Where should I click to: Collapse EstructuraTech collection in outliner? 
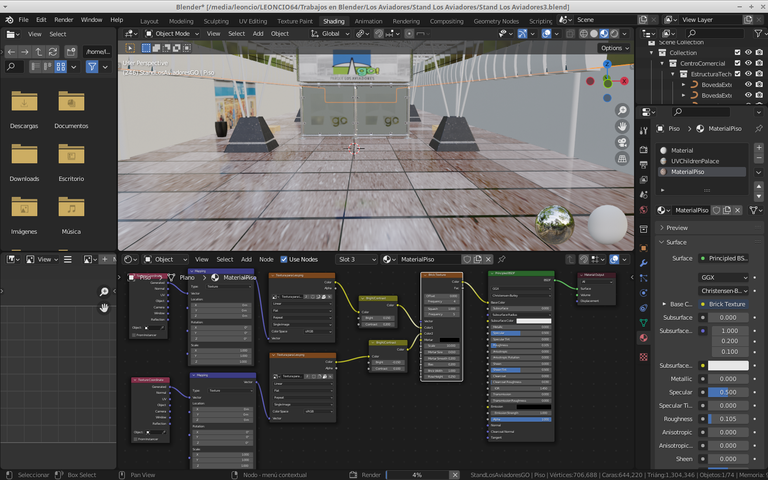(673, 74)
